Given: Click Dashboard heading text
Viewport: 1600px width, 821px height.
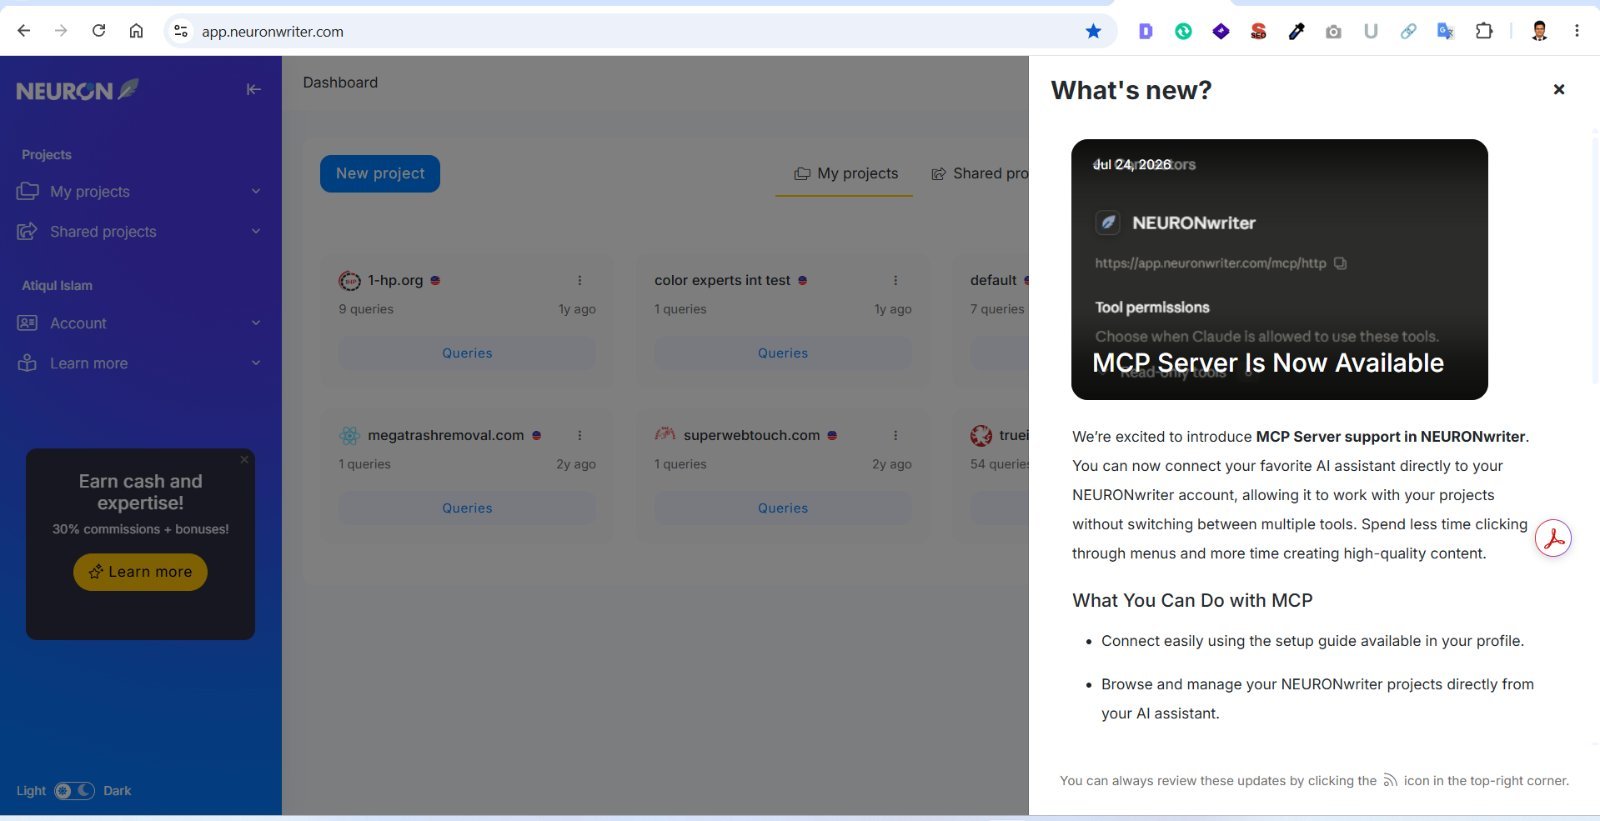Looking at the screenshot, I should (x=340, y=82).
